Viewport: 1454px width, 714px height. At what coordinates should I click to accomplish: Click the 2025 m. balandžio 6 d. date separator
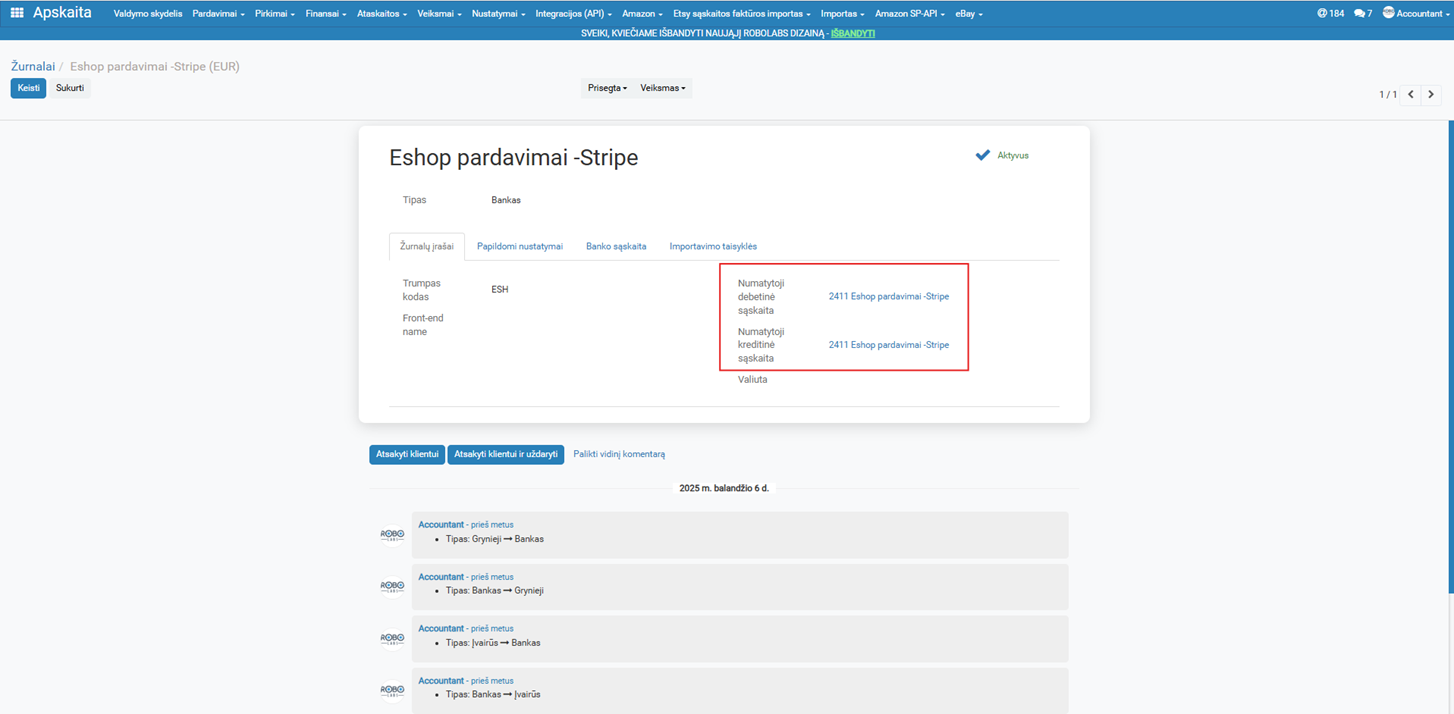click(x=724, y=488)
